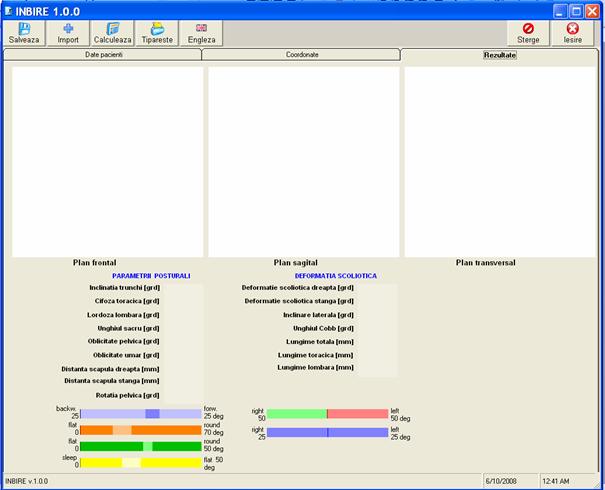This screenshot has width=605, height=490.
Task: Click the Plan sagital image panel
Action: 303,161
